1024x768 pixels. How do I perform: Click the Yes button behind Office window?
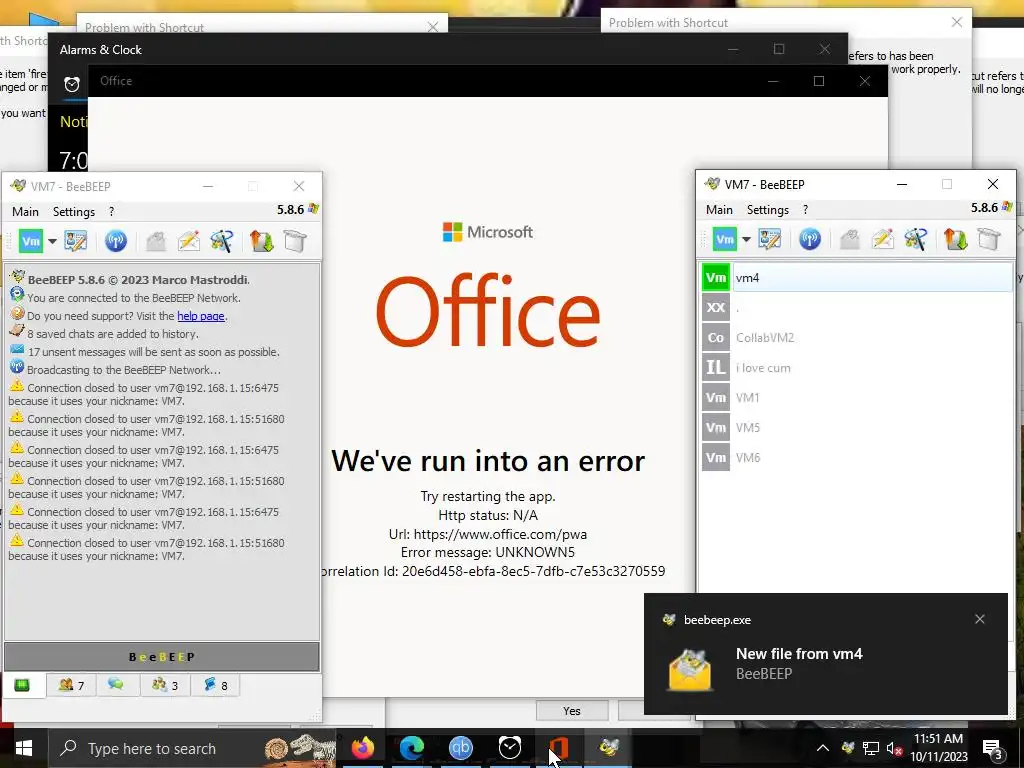[x=572, y=711]
